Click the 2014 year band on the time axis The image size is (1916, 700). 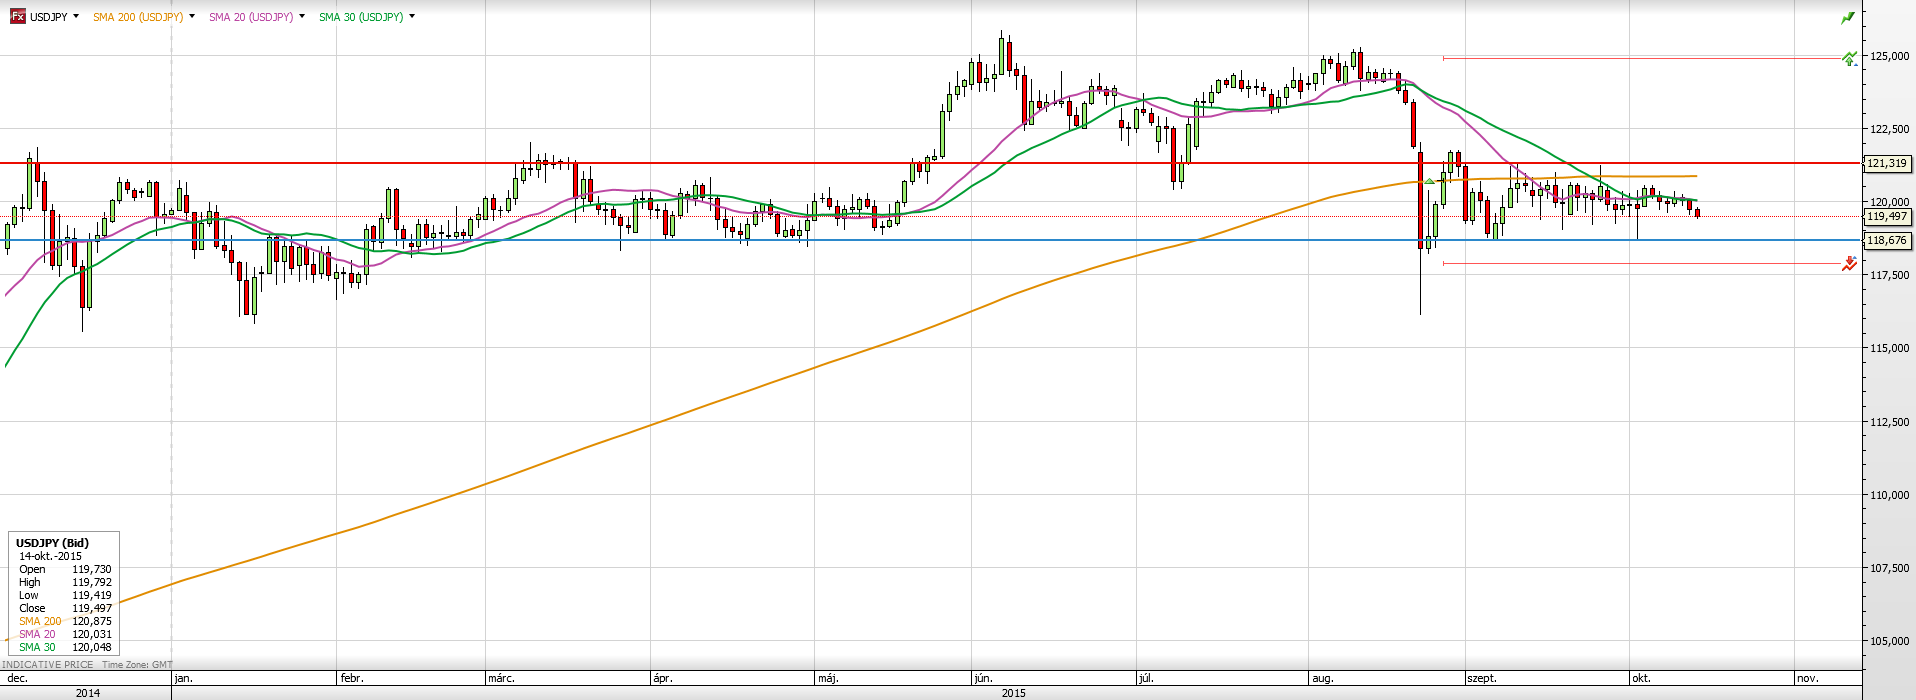pyautogui.click(x=87, y=692)
